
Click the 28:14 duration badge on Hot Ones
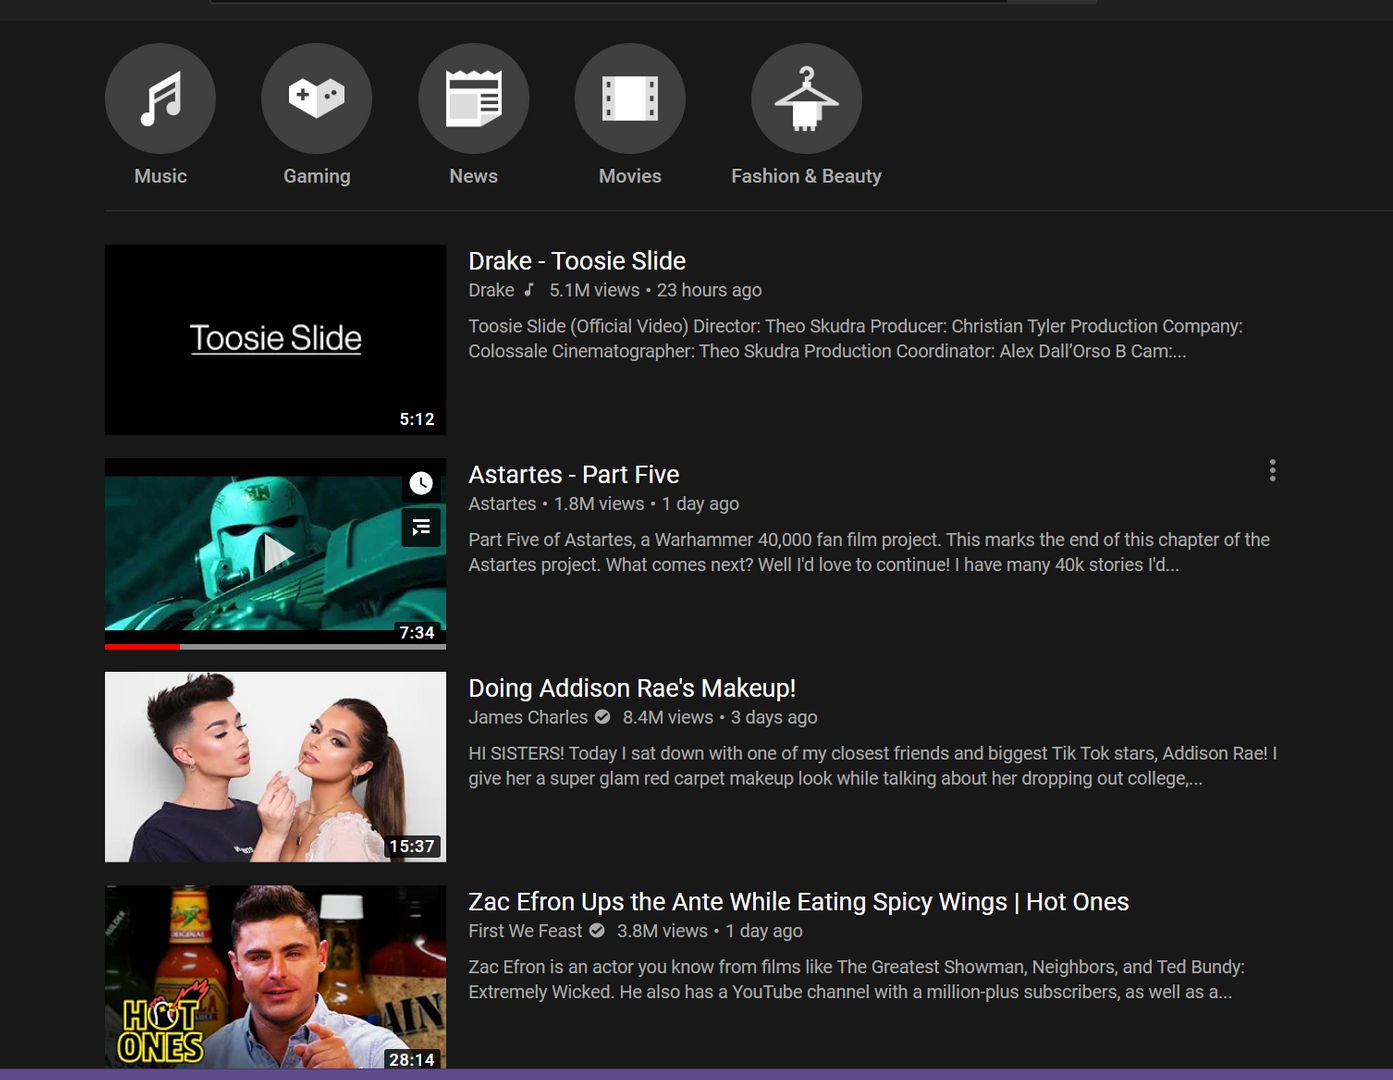[412, 1059]
